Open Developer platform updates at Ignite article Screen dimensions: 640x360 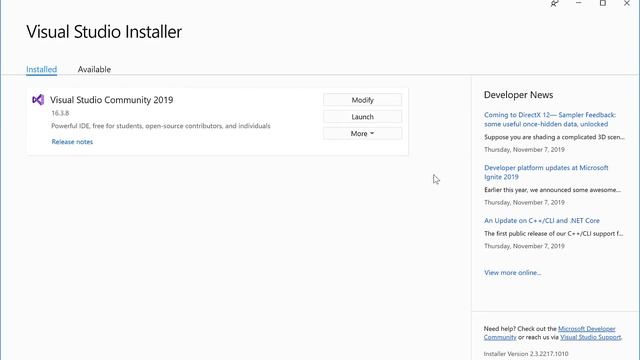[546, 172]
